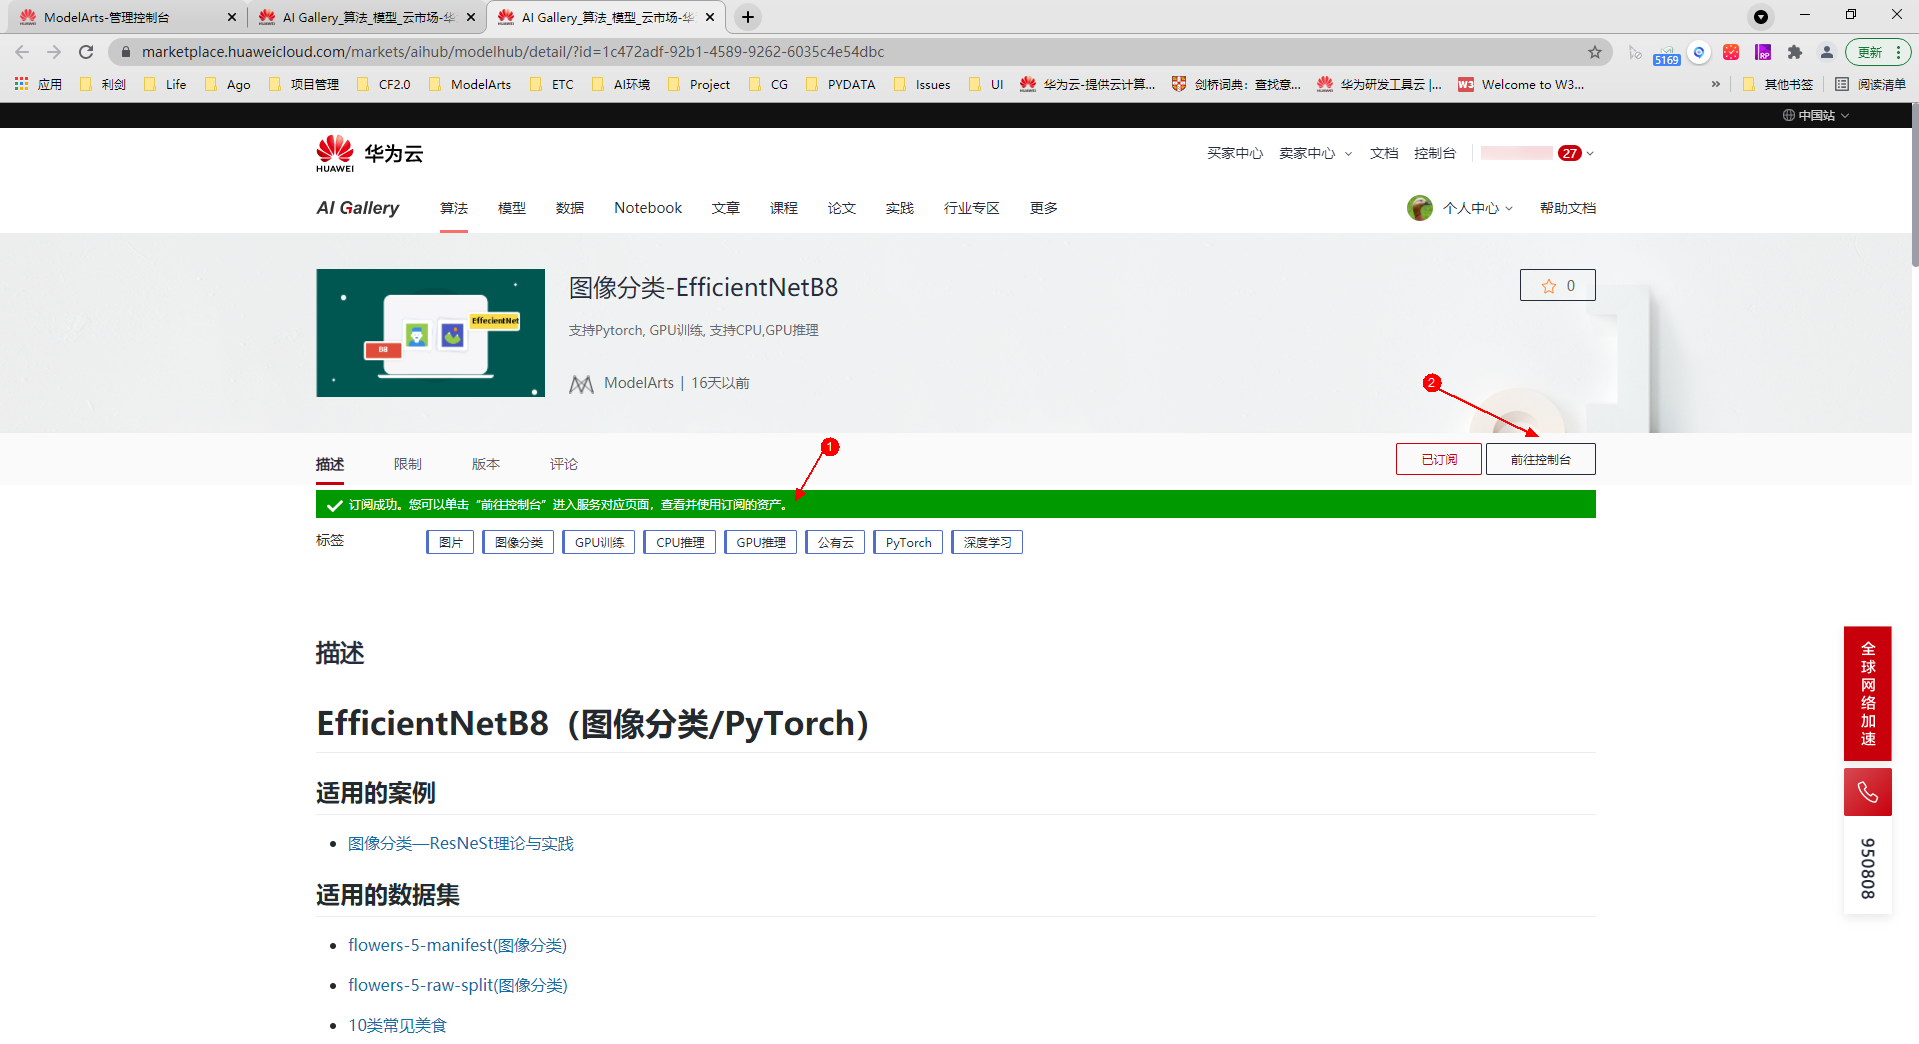
Task: Open the 10类常见美食 dataset link
Action: click(x=397, y=1025)
